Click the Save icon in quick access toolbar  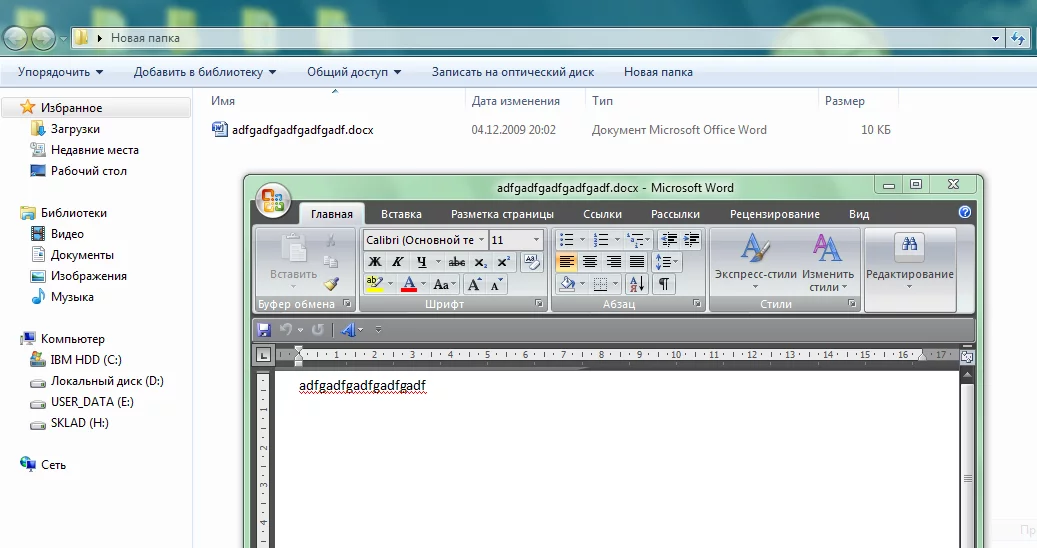(264, 329)
